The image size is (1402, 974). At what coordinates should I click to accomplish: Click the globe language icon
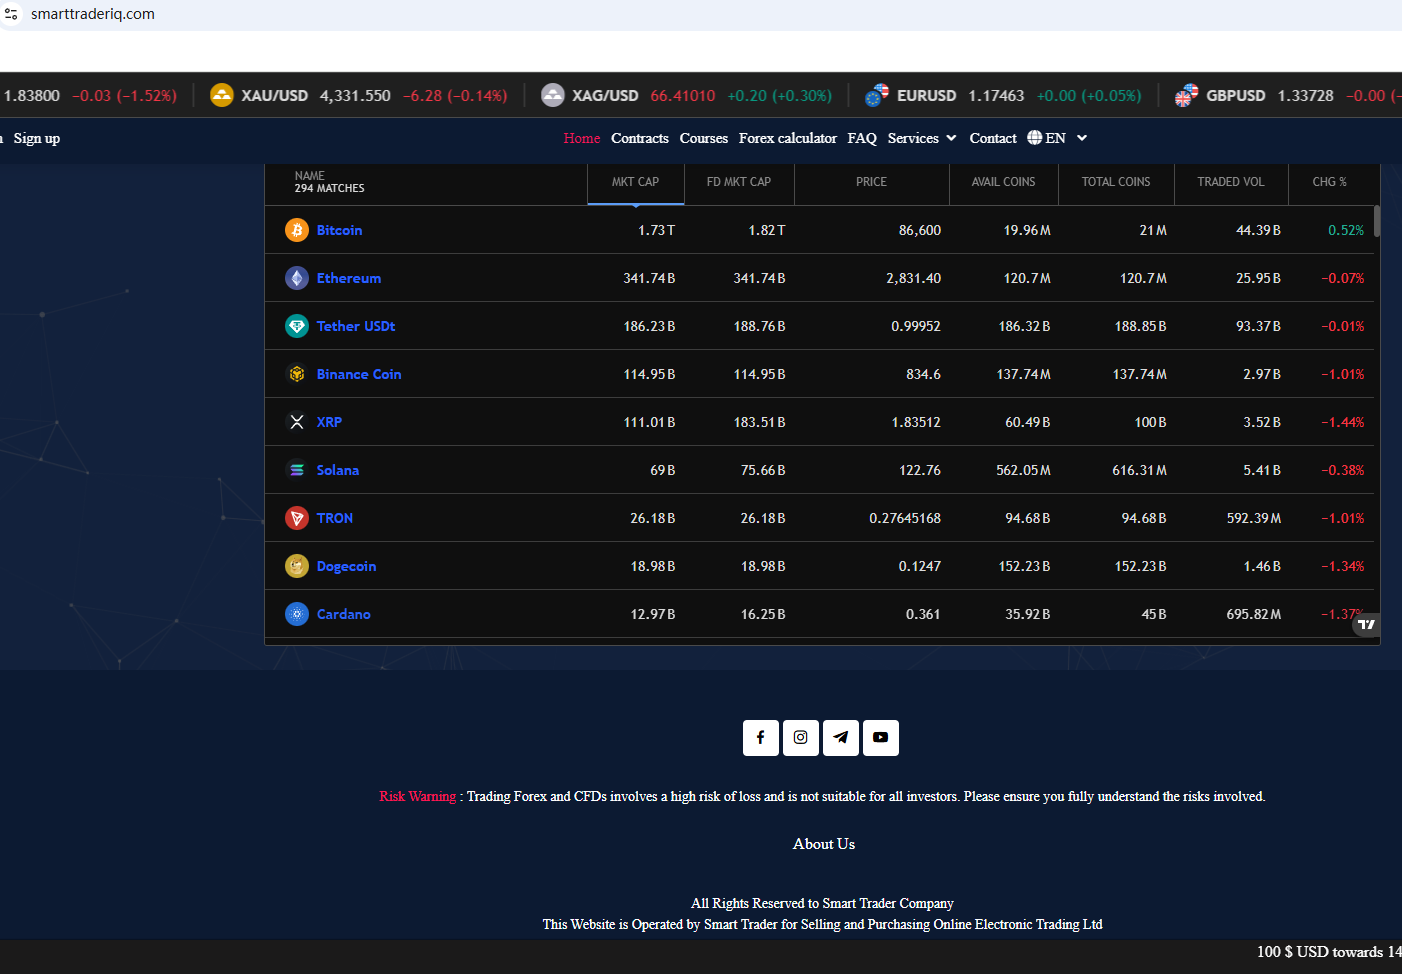coord(1034,138)
